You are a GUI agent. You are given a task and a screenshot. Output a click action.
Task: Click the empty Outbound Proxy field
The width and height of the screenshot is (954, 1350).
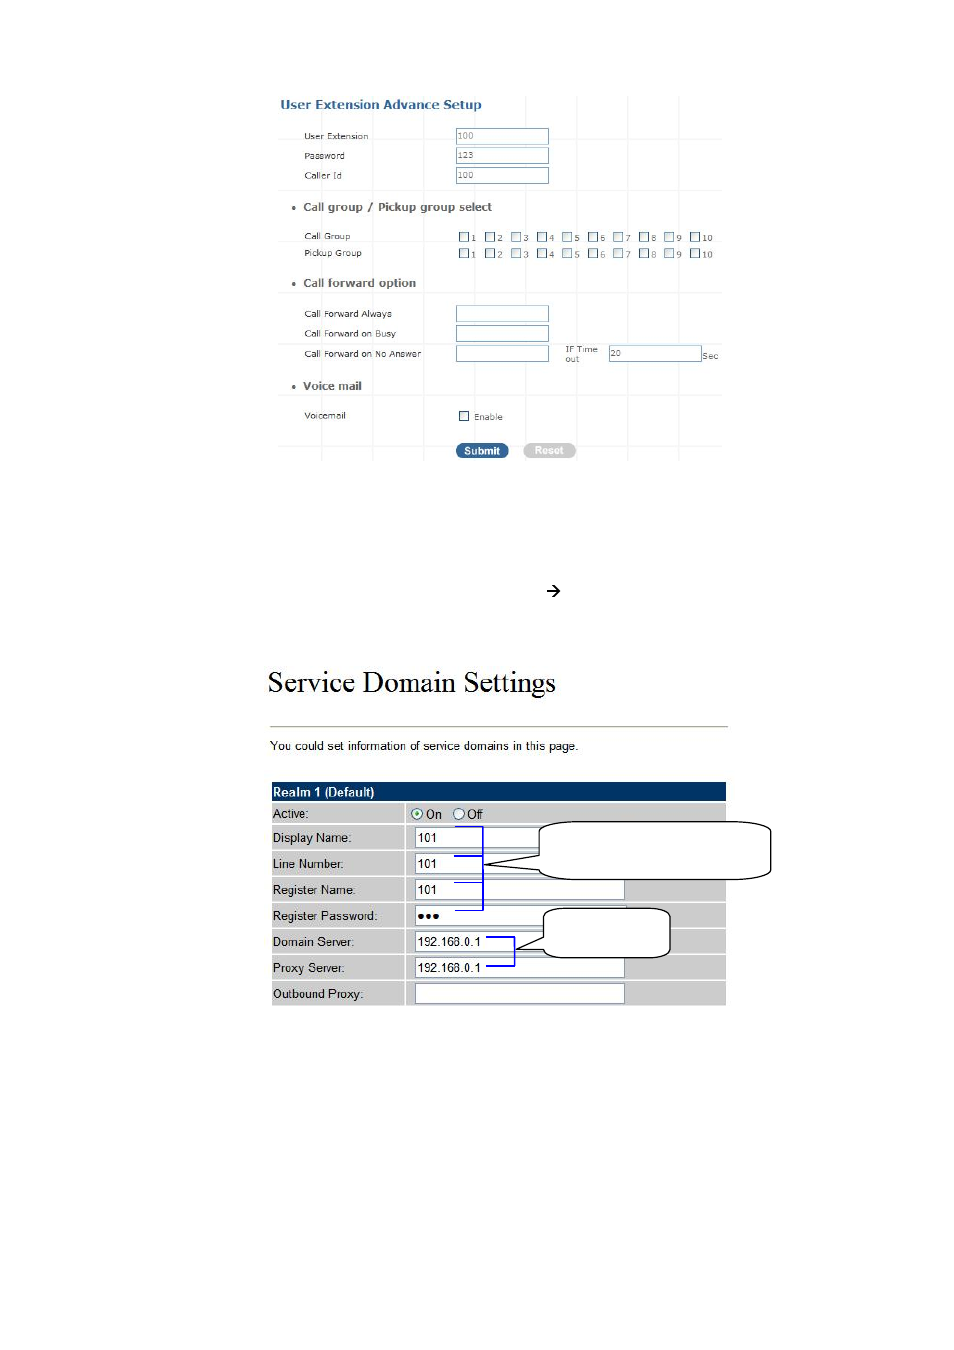(518, 993)
